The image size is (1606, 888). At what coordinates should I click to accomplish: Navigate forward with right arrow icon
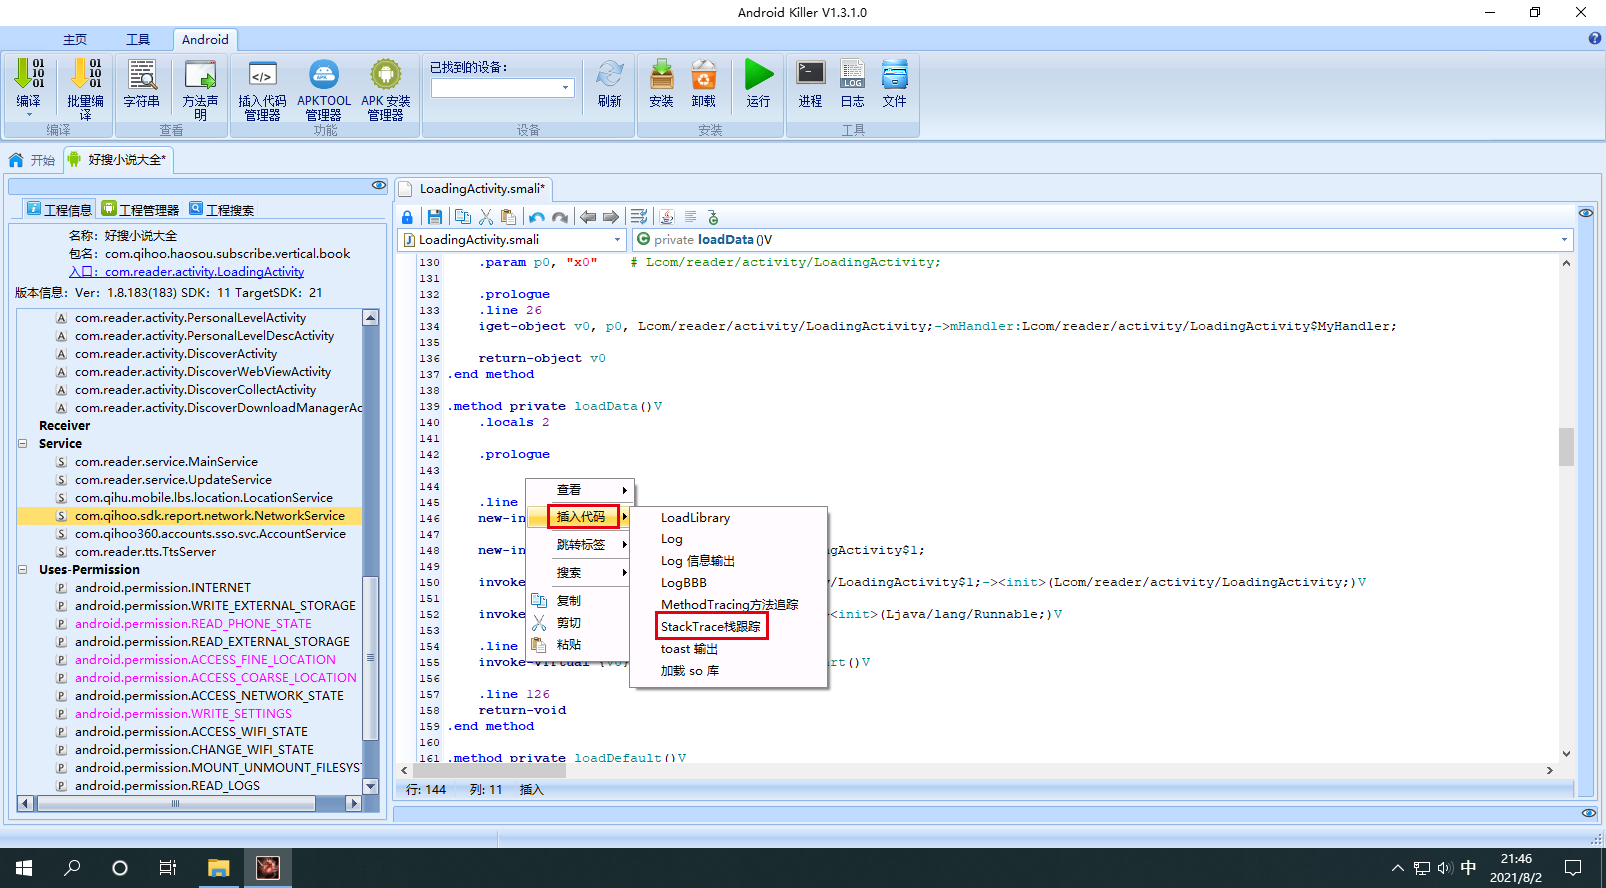coord(611,217)
